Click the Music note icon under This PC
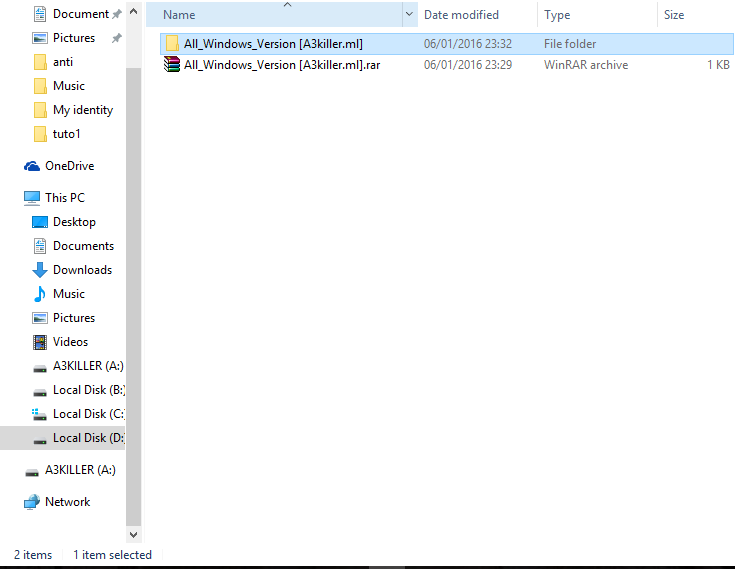Screen dimensions: 735x569 (x=40, y=294)
